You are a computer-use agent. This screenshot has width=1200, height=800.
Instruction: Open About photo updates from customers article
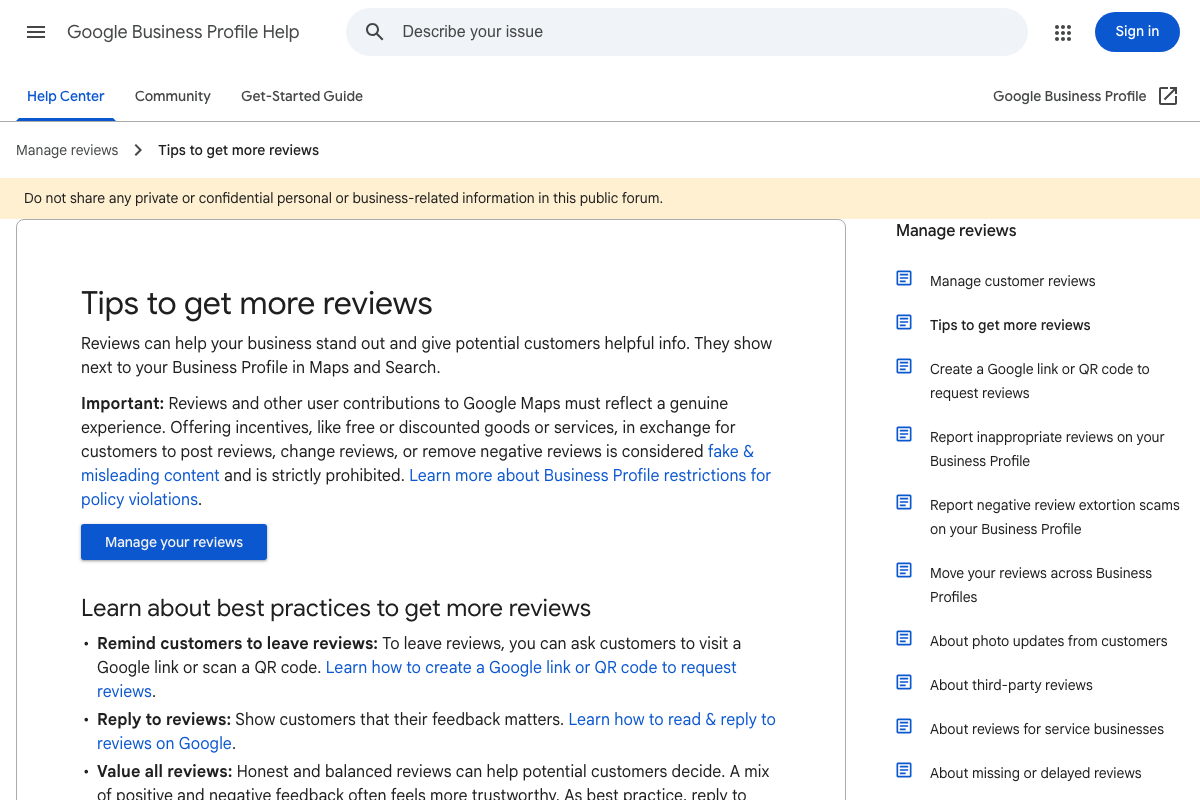click(1048, 641)
